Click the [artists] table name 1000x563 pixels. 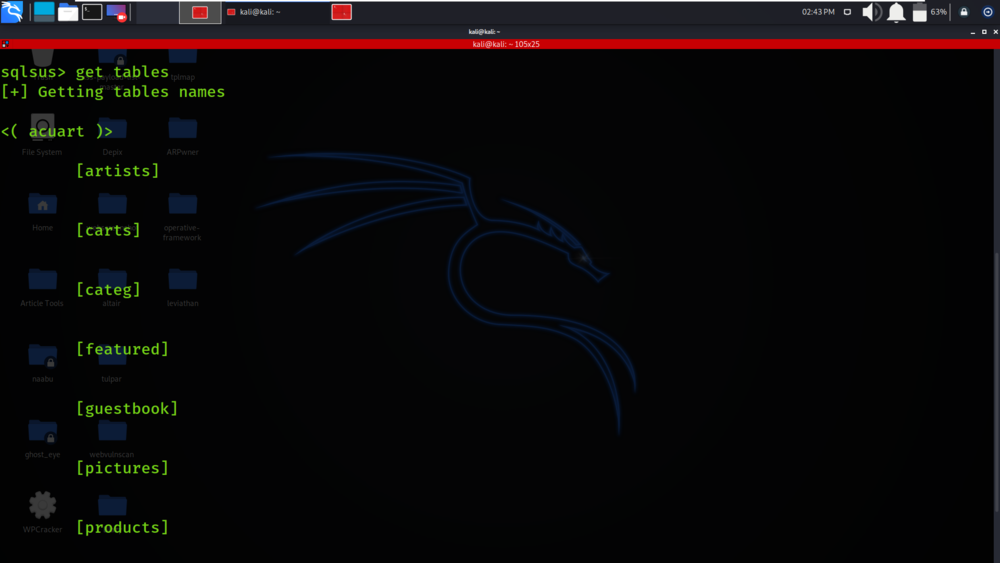coord(117,171)
